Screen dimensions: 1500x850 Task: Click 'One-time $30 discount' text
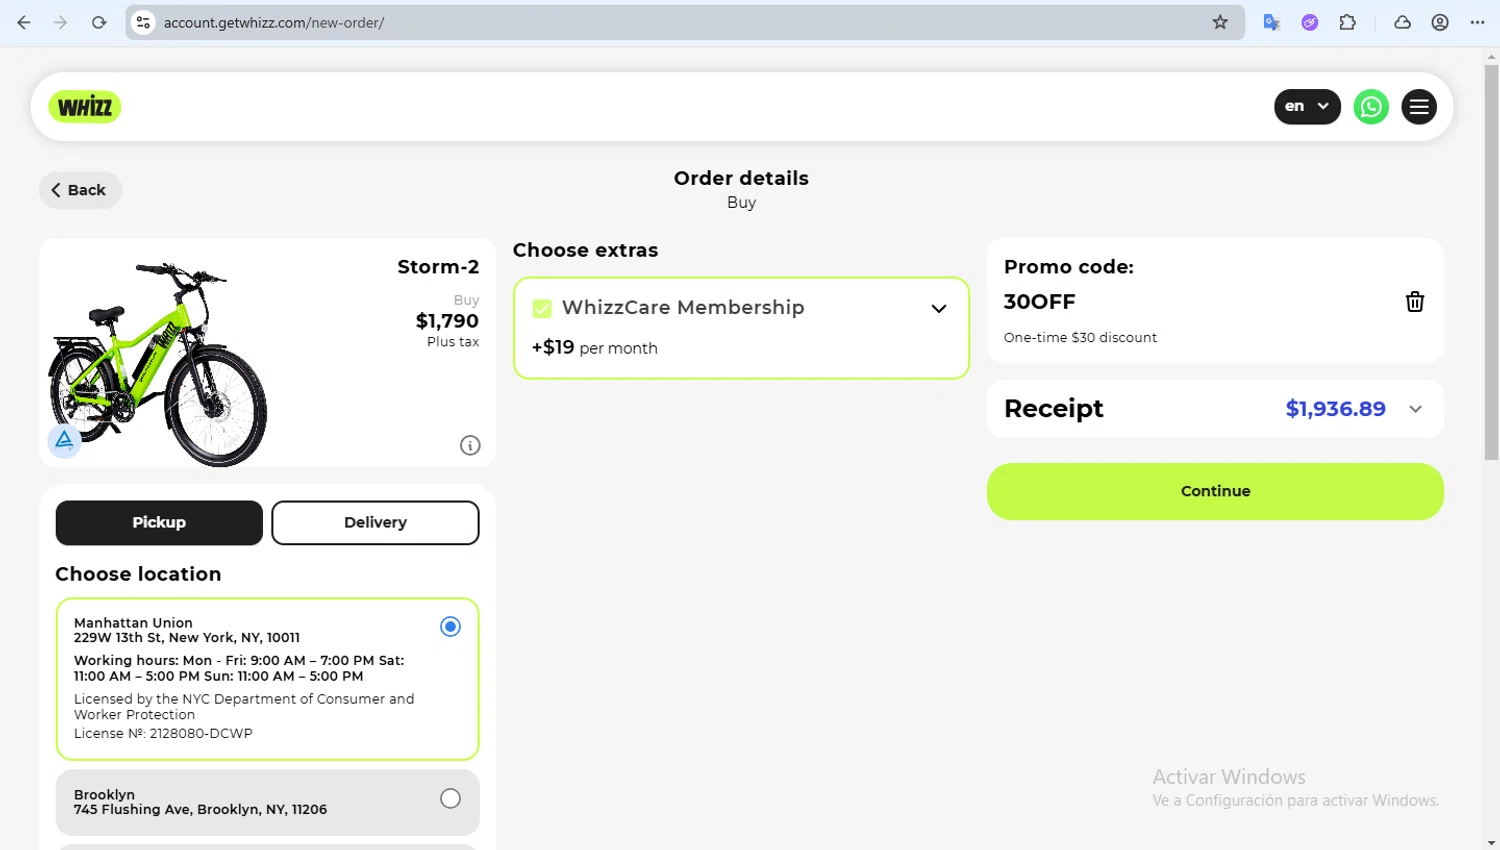pyautogui.click(x=1080, y=338)
